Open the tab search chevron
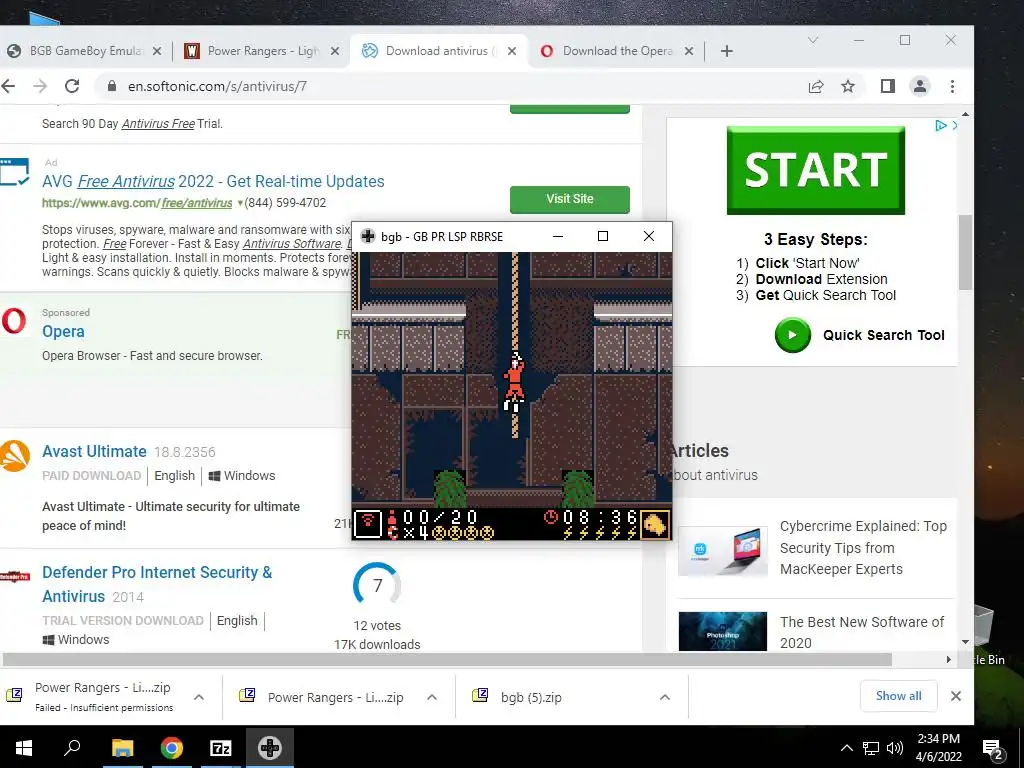The image size is (1024, 768). pyautogui.click(x=812, y=40)
